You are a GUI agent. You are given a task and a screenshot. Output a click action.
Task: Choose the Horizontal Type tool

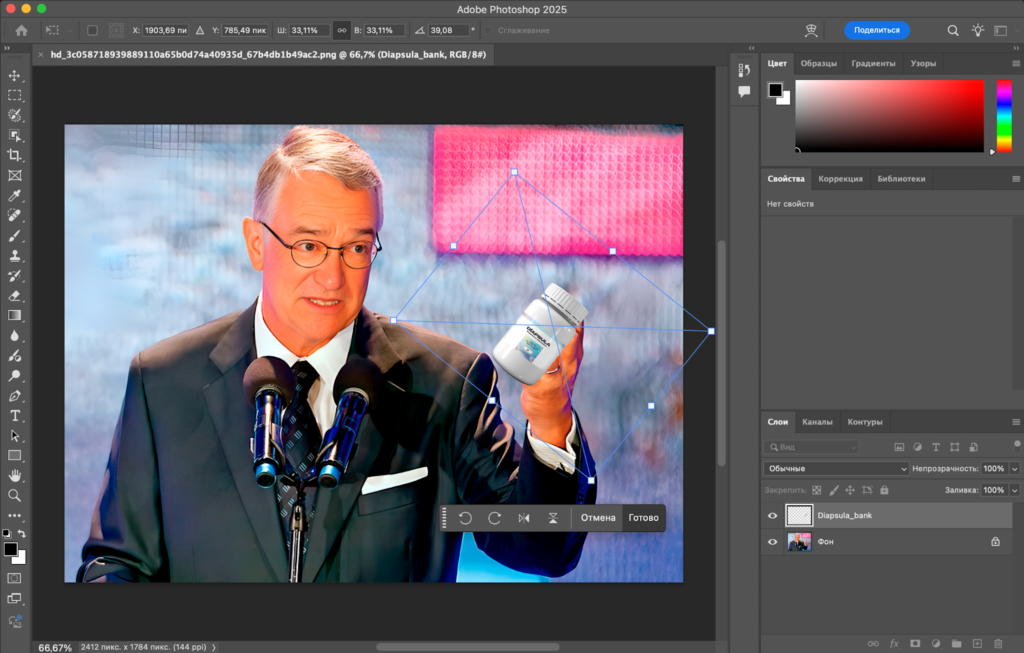pos(15,416)
